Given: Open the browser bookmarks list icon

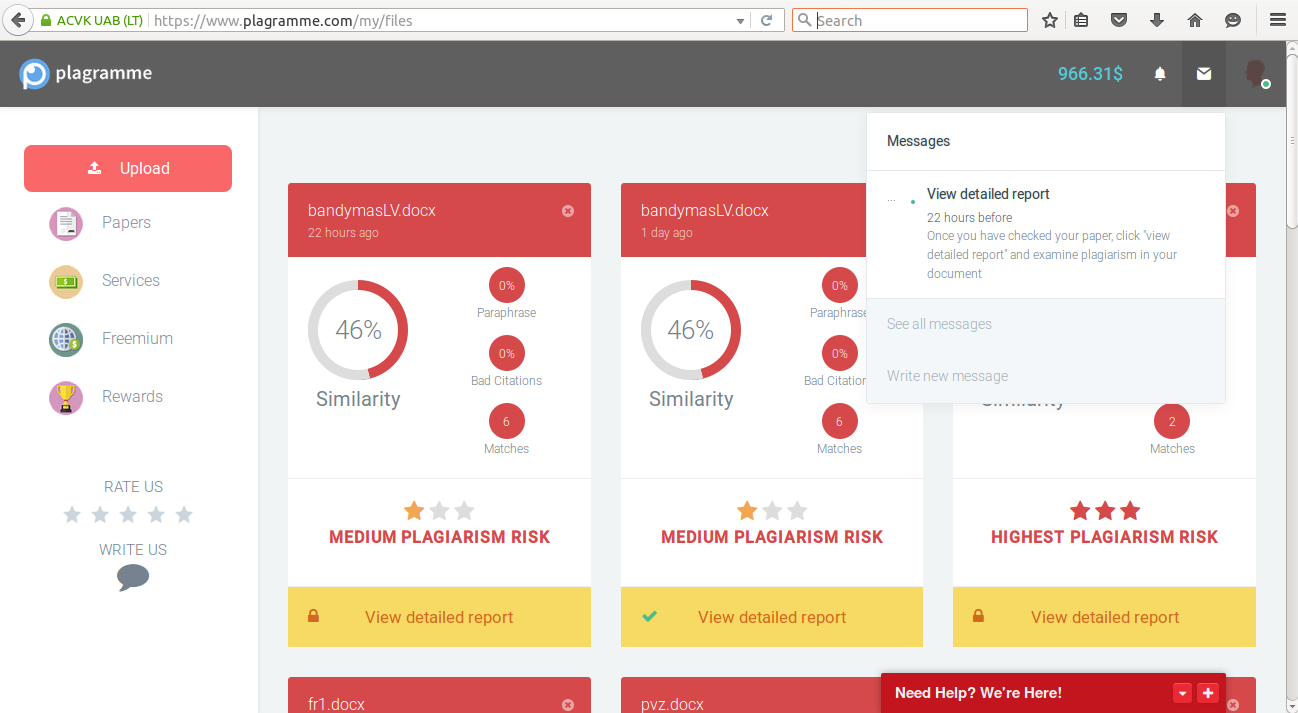Looking at the screenshot, I should point(1081,20).
